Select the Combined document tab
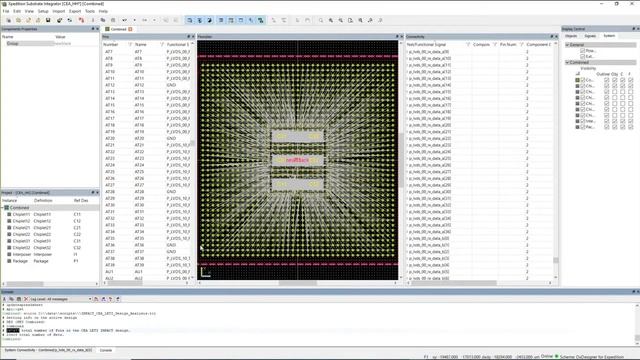640x360 pixels. click(x=118, y=29)
